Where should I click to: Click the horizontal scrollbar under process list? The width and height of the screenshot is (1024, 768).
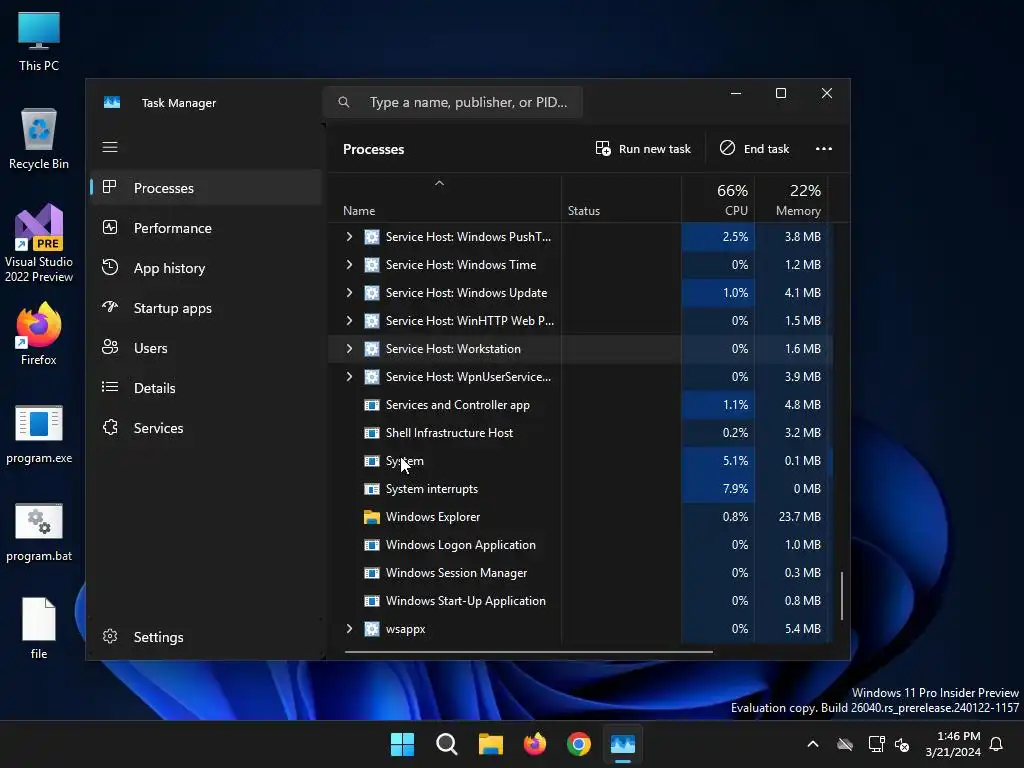[x=528, y=651]
